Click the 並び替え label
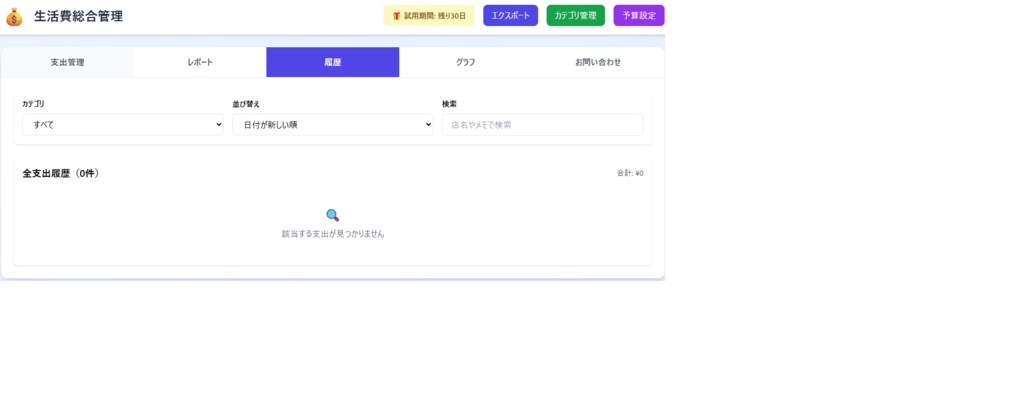This screenshot has height=418, width=1024. (246, 104)
